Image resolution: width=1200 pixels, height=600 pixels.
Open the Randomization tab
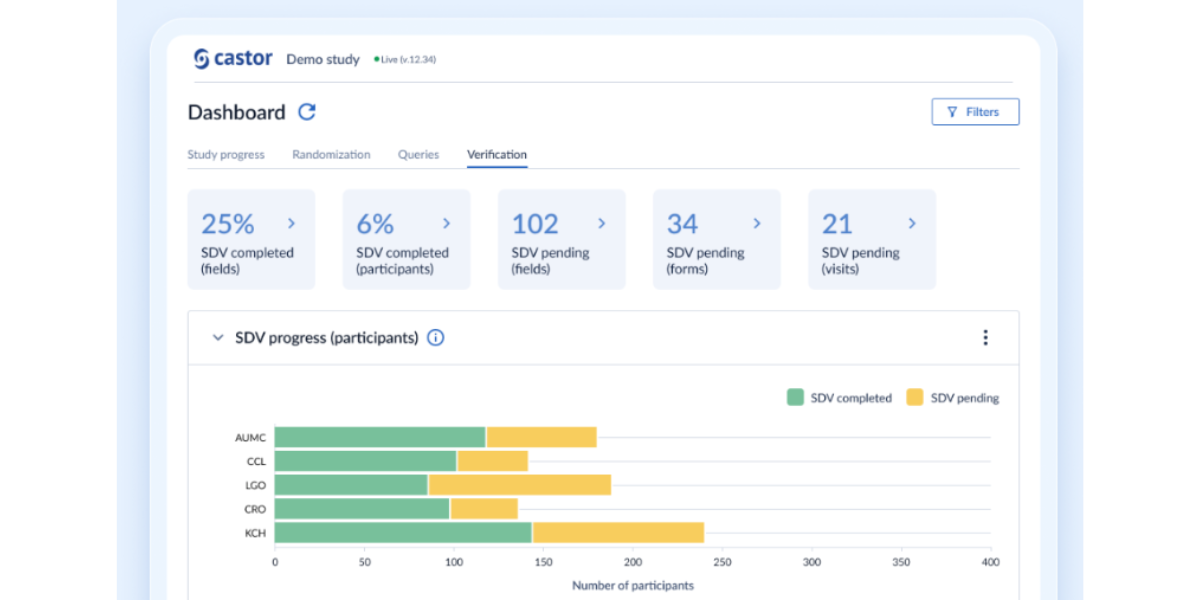coord(331,154)
